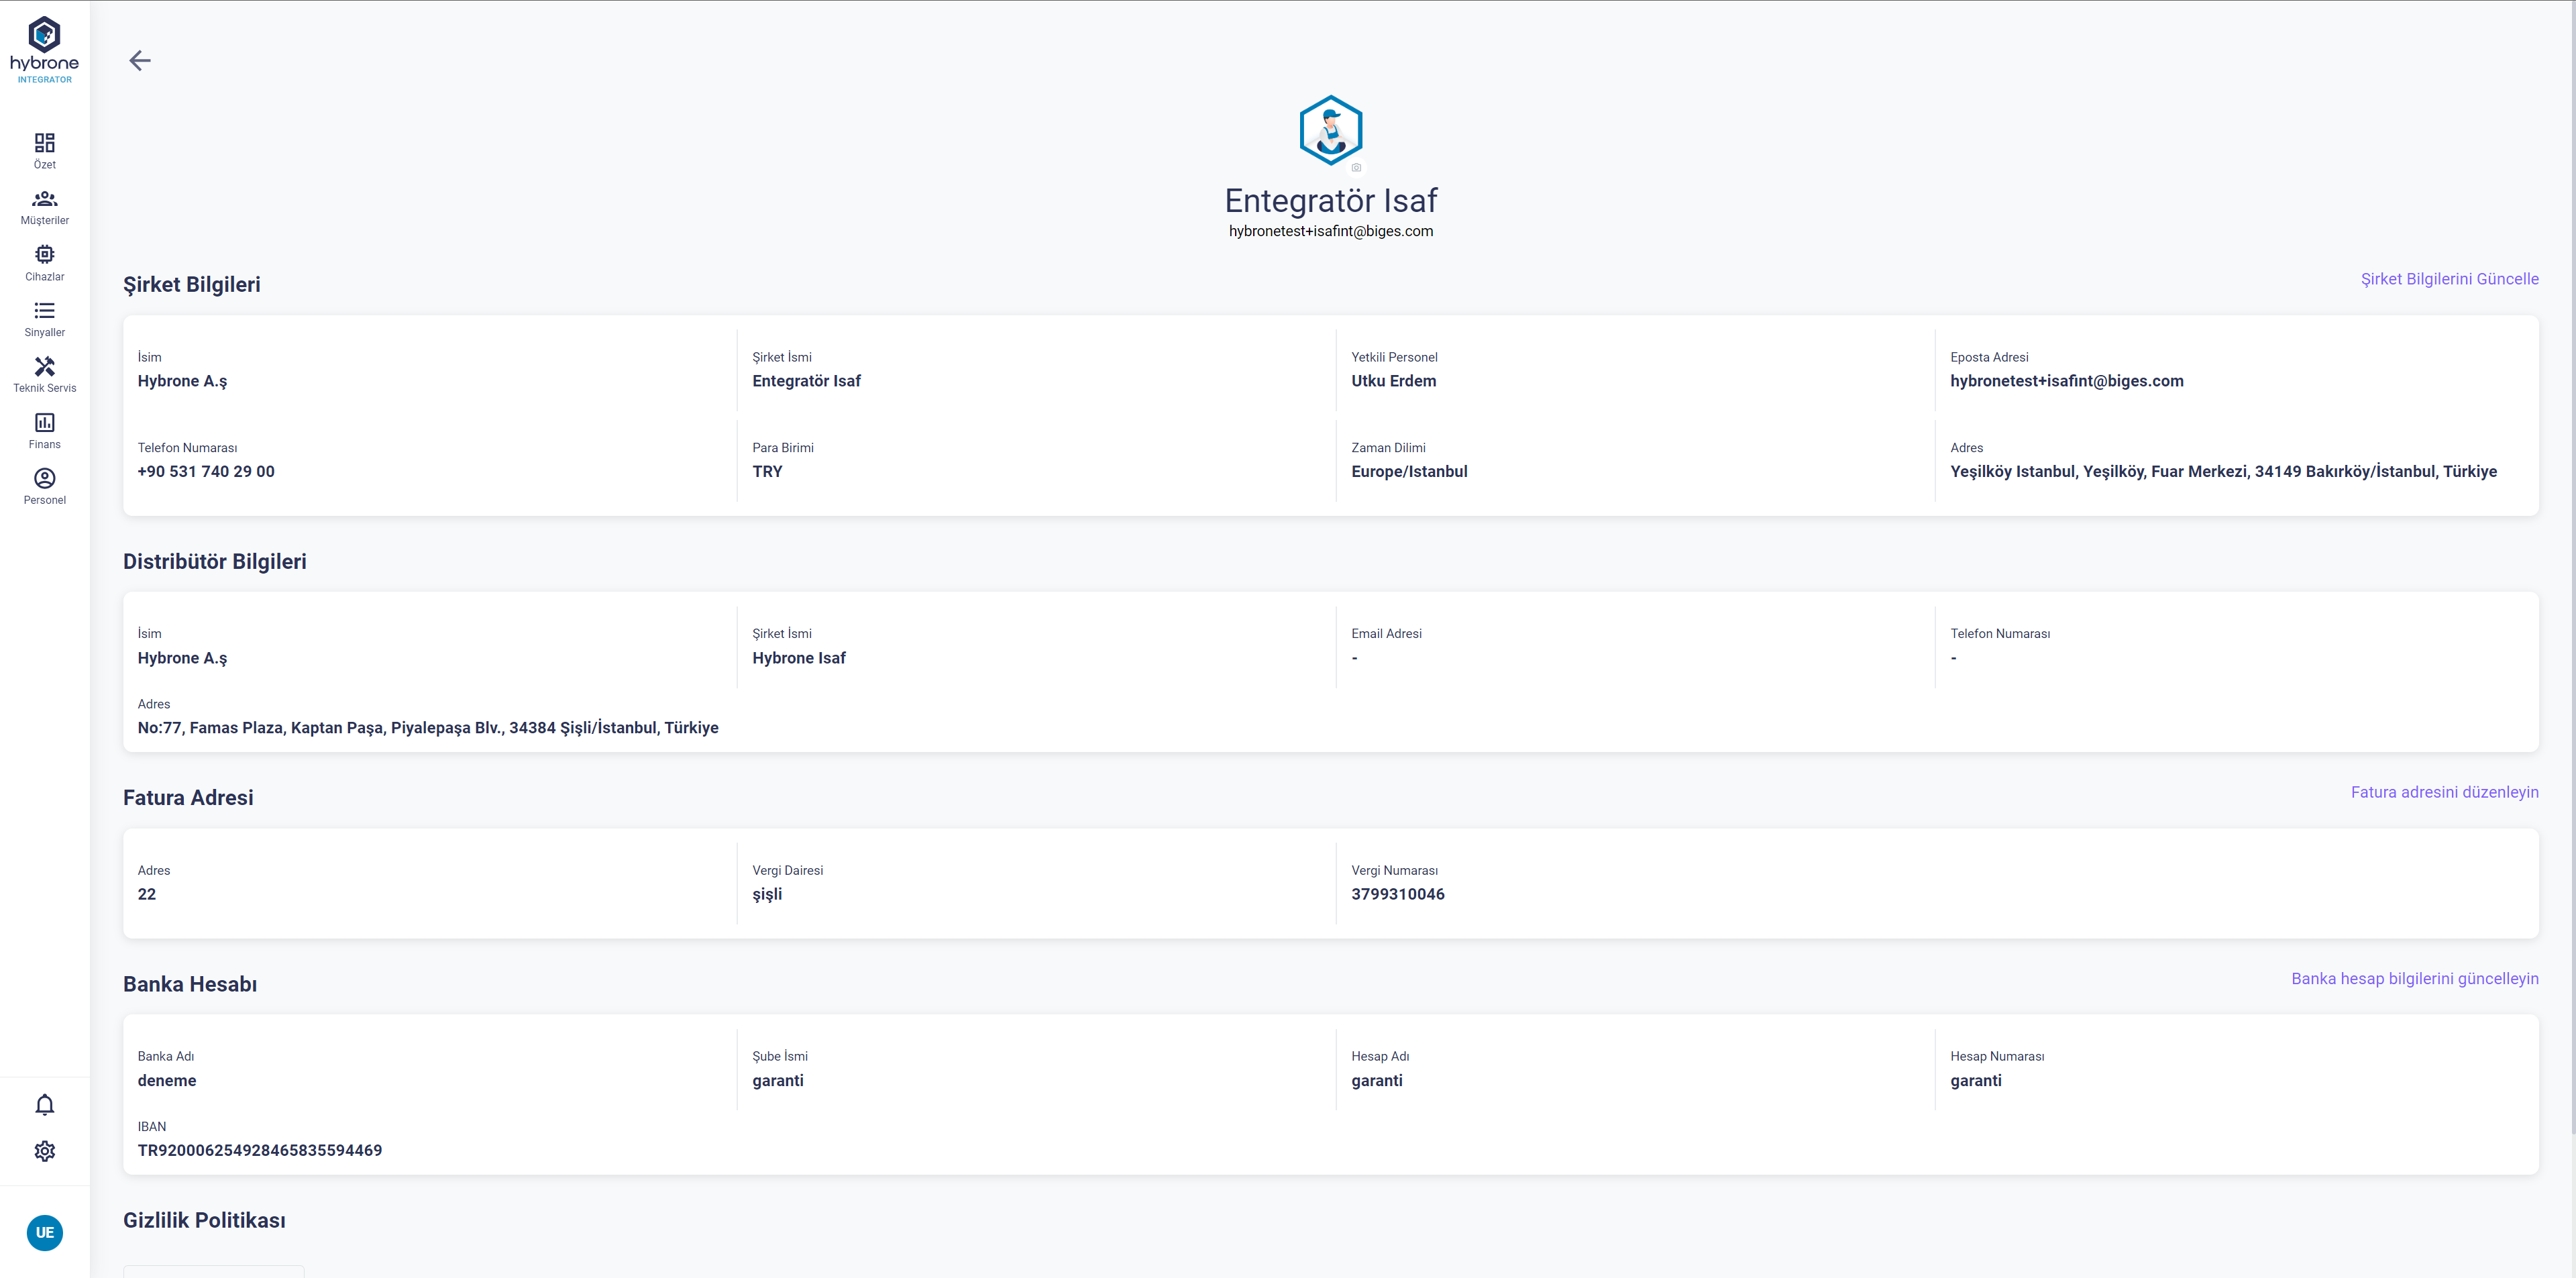Screen dimensions: 2576x1278
Task: Open the Teknik Servis tools icon
Action: point(44,374)
